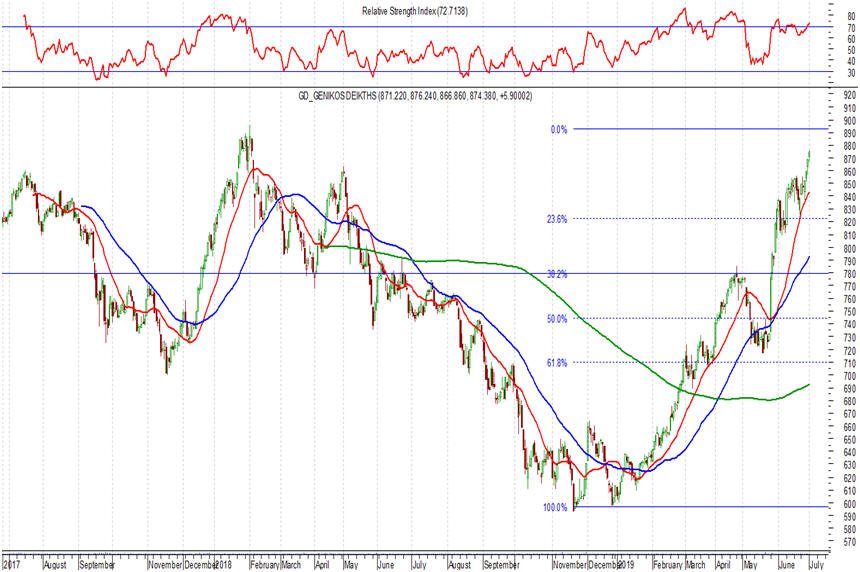860x572 pixels.
Task: Select the 38.2% Fibonacci label
Action: tap(557, 274)
